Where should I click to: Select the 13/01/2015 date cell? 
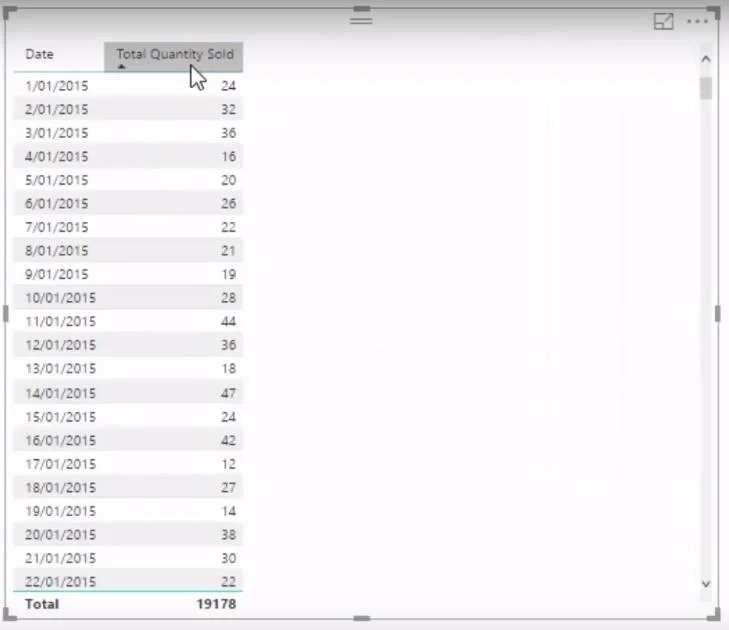pyautogui.click(x=60, y=369)
